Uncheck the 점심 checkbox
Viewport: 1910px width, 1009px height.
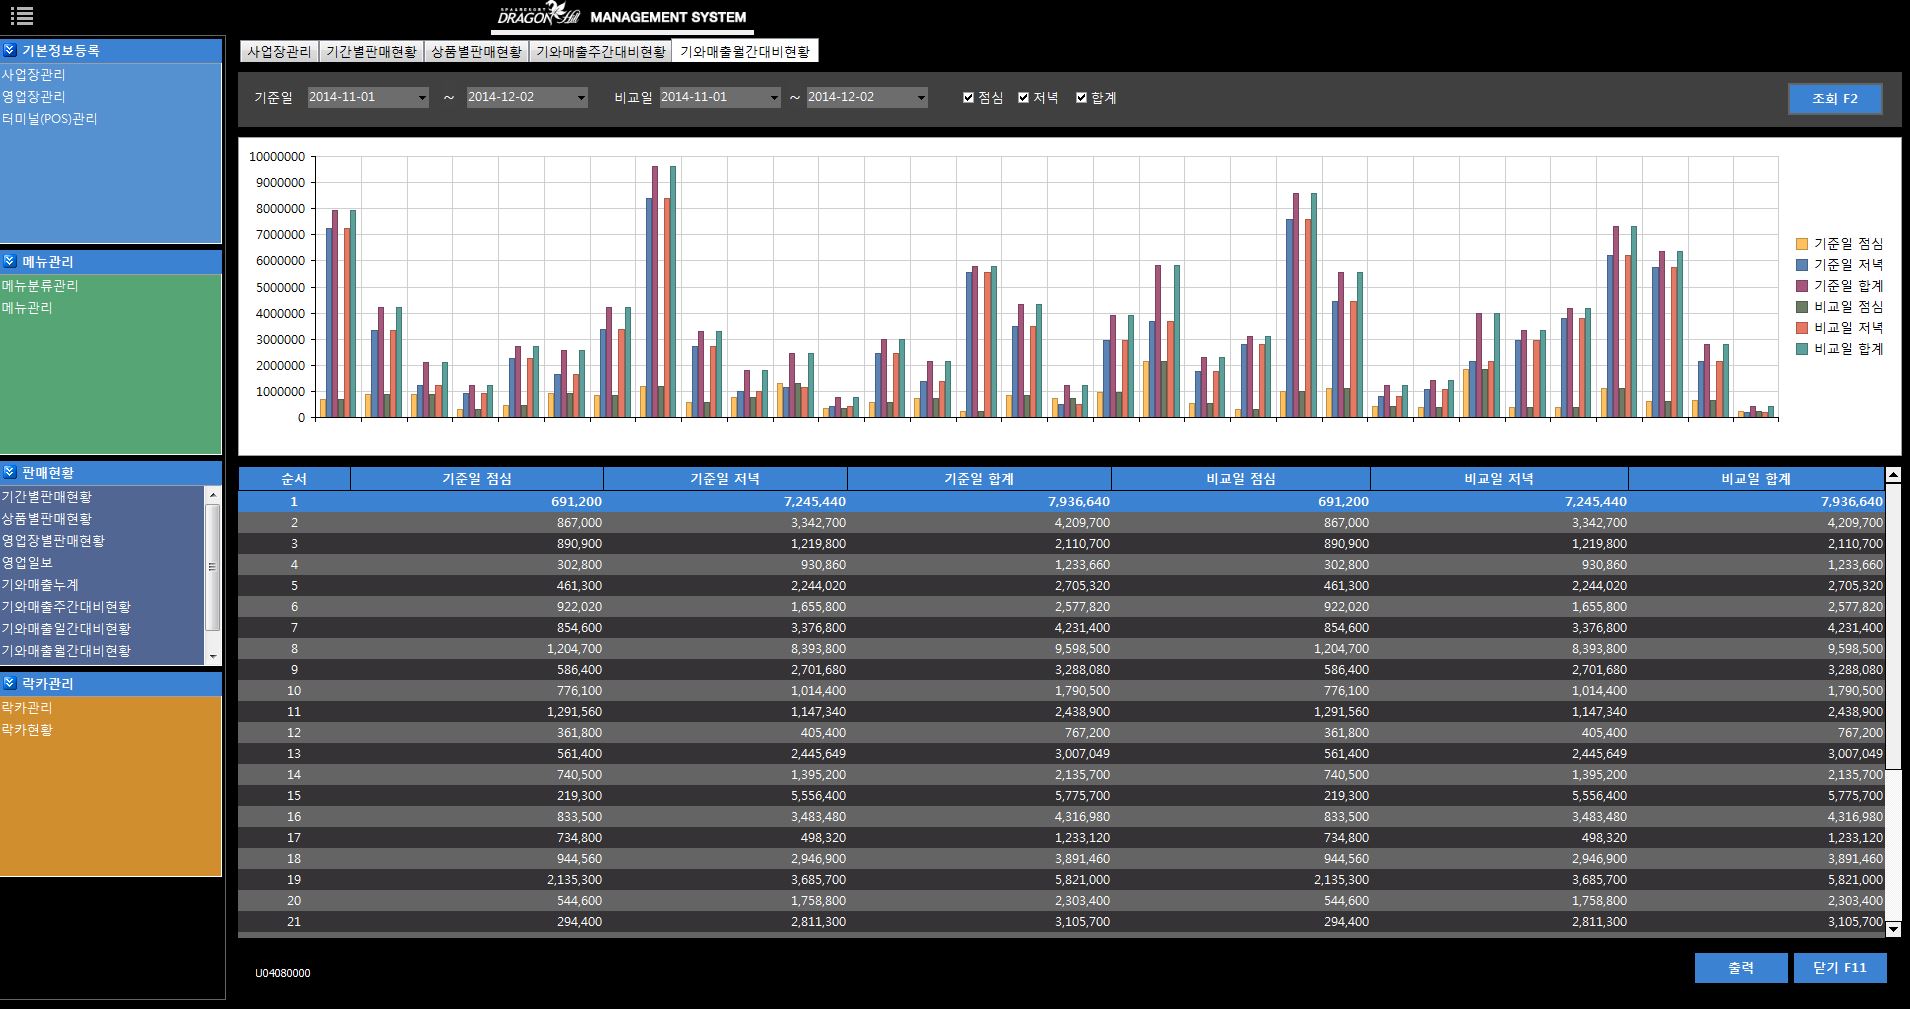[968, 98]
